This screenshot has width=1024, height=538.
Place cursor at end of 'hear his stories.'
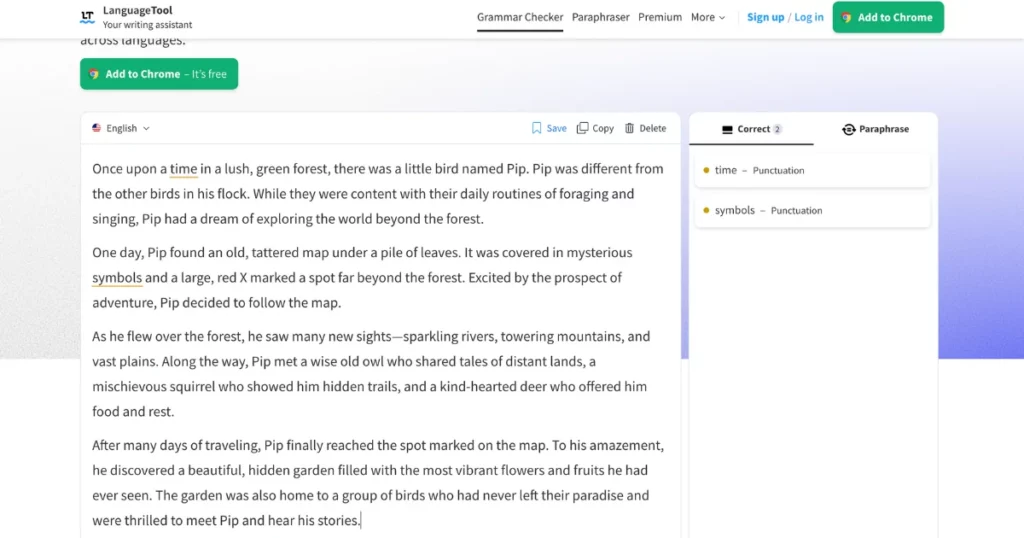point(361,520)
